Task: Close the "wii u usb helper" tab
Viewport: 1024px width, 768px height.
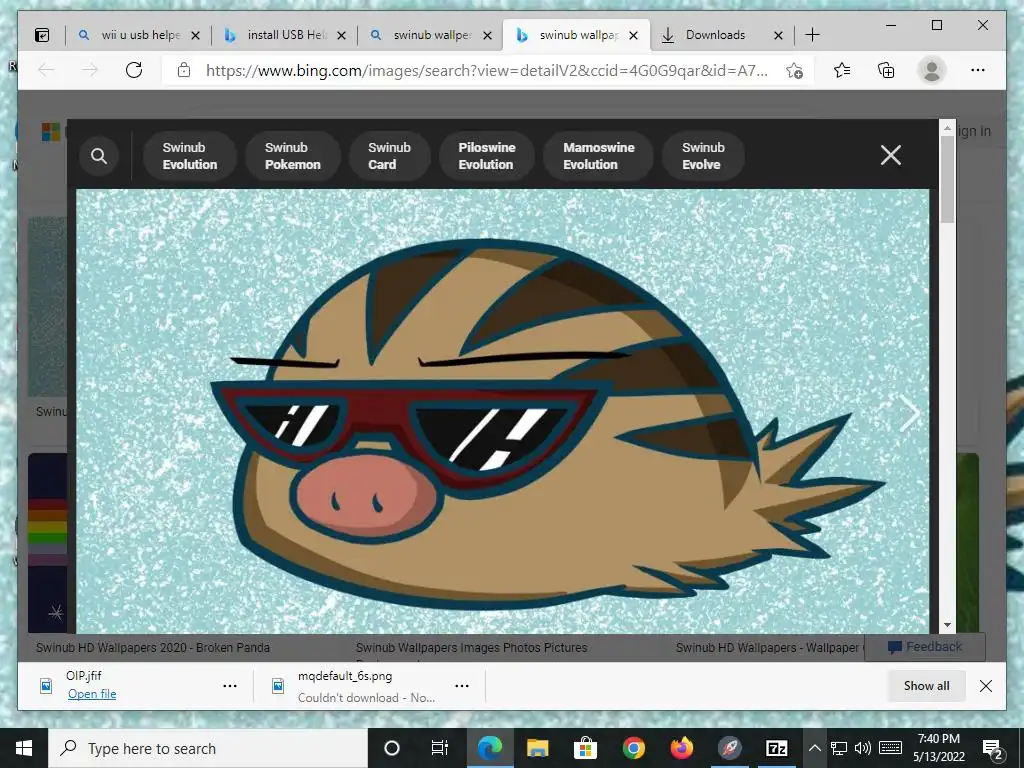Action: click(x=195, y=36)
